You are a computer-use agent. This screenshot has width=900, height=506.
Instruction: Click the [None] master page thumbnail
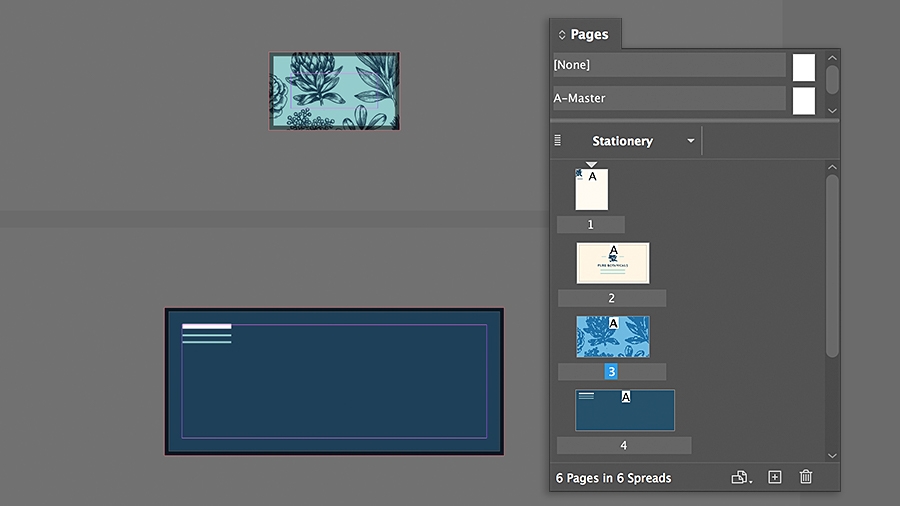click(804, 68)
